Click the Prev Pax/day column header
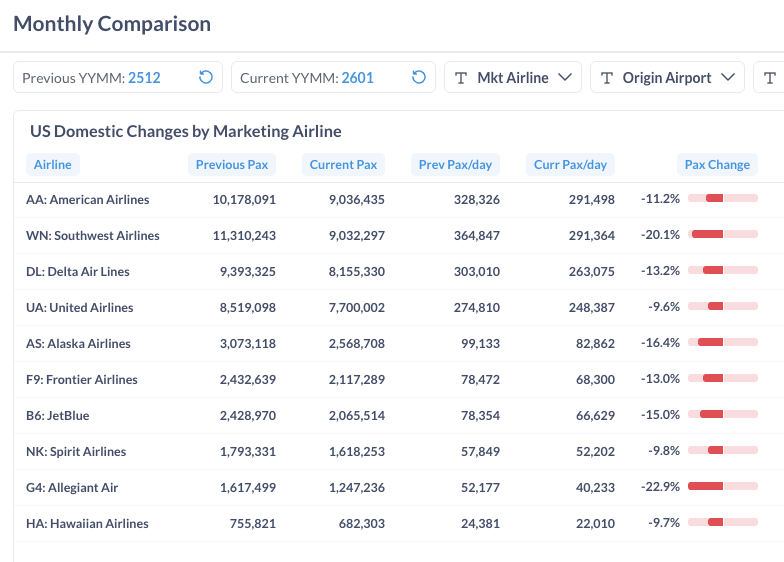The height and width of the screenshot is (562, 784). coord(455,165)
